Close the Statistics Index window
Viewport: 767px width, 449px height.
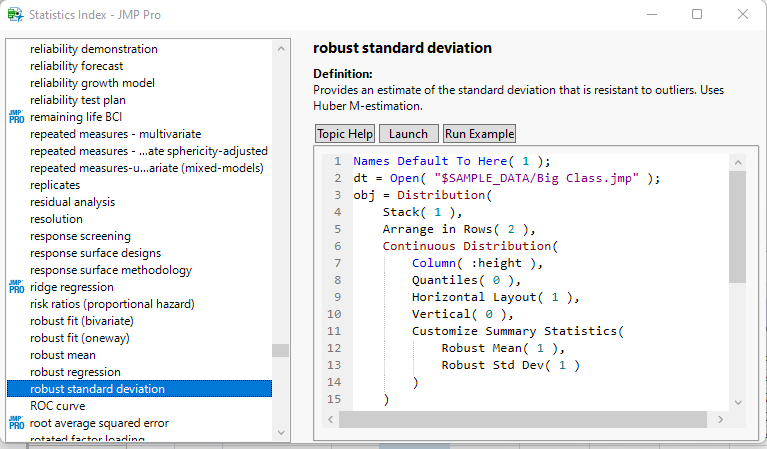tap(743, 15)
